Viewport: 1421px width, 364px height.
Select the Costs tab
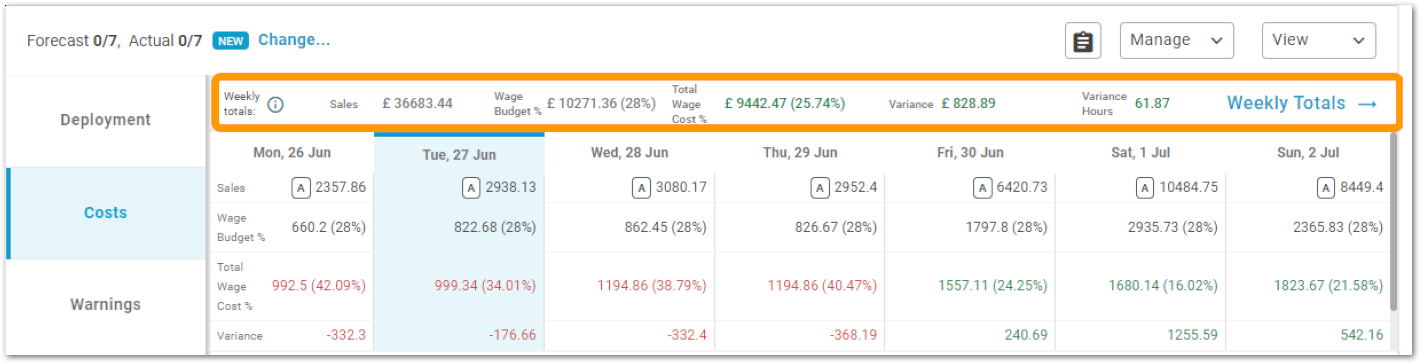pyautogui.click(x=105, y=213)
